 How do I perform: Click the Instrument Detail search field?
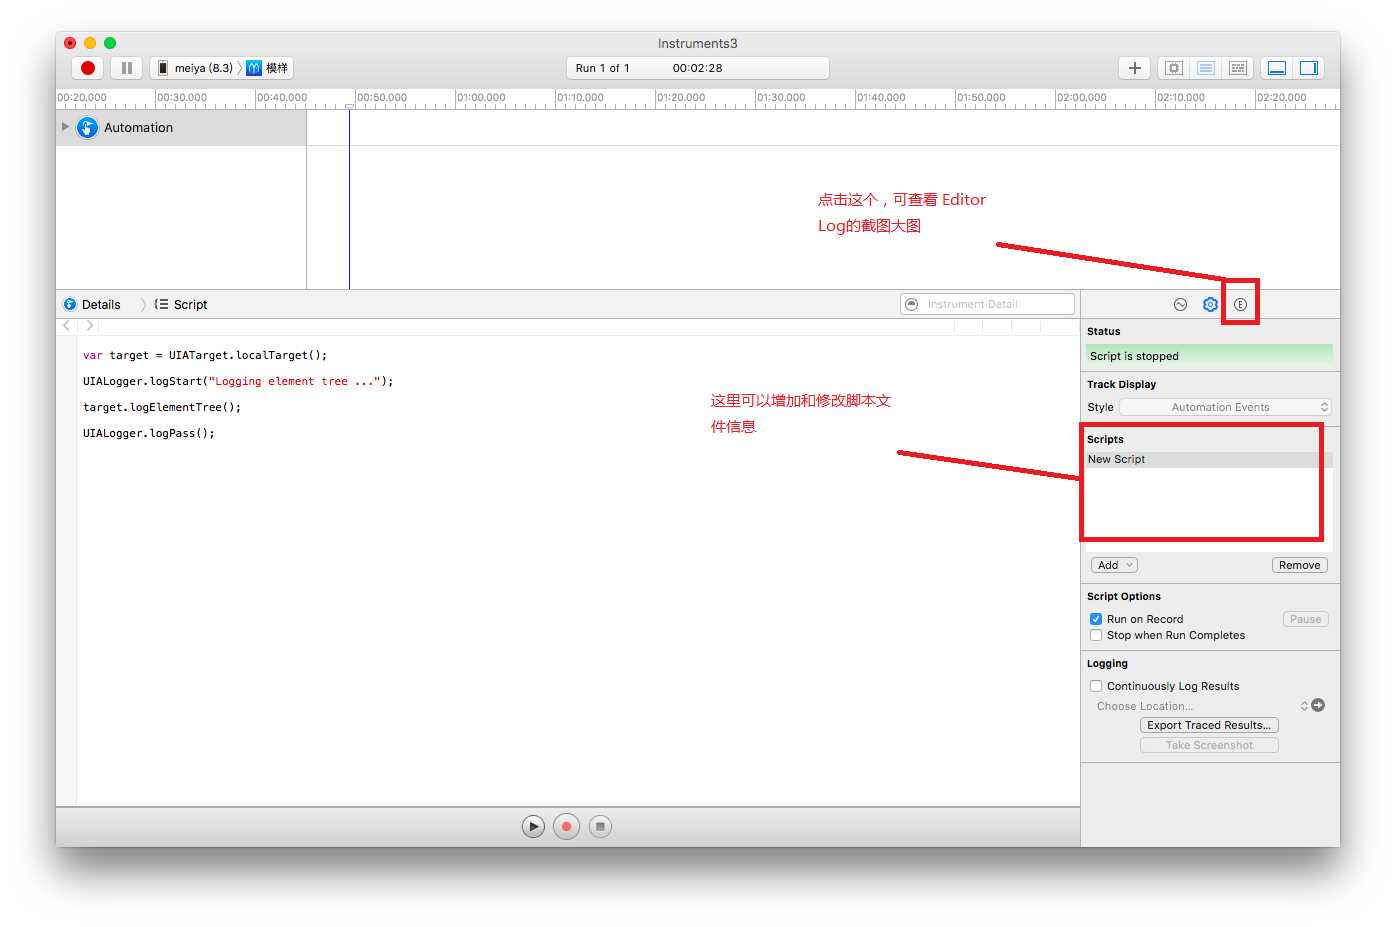tap(987, 304)
